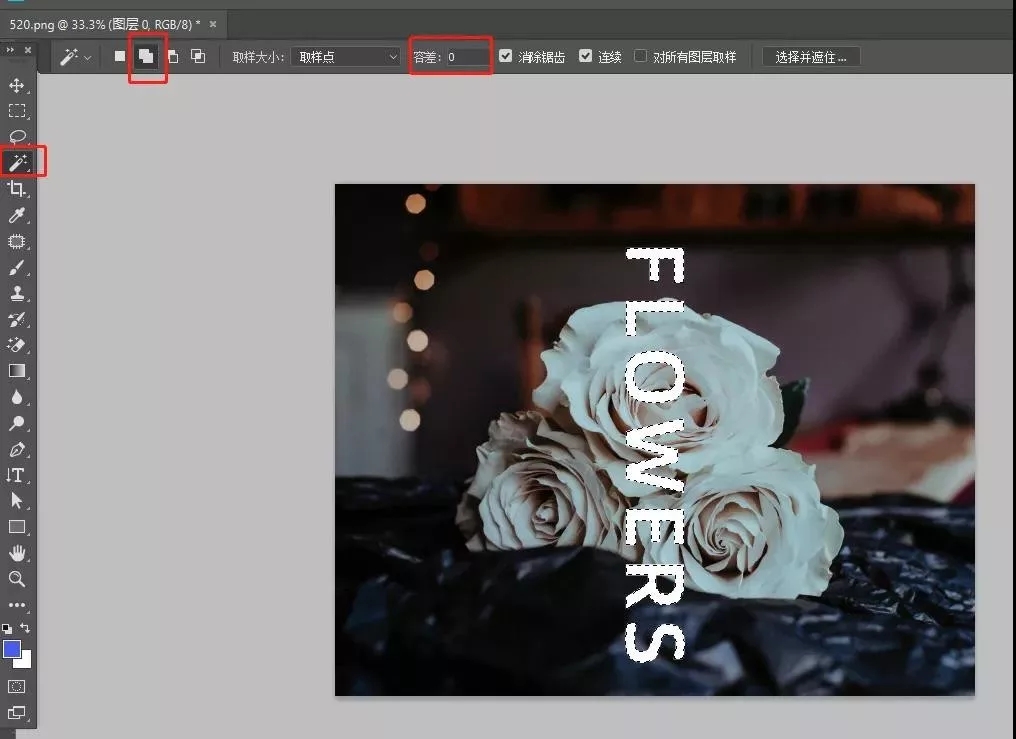The image size is (1016, 739).
Task: Select the Lasso tool
Action: pos(17,137)
